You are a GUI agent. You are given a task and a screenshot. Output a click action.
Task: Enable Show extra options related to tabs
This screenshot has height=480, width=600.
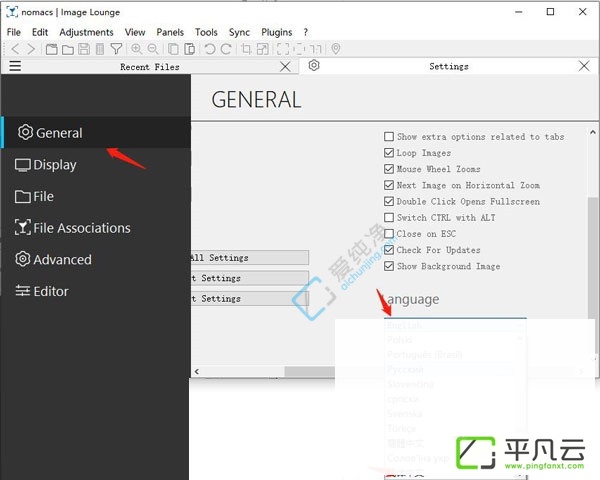pos(389,137)
